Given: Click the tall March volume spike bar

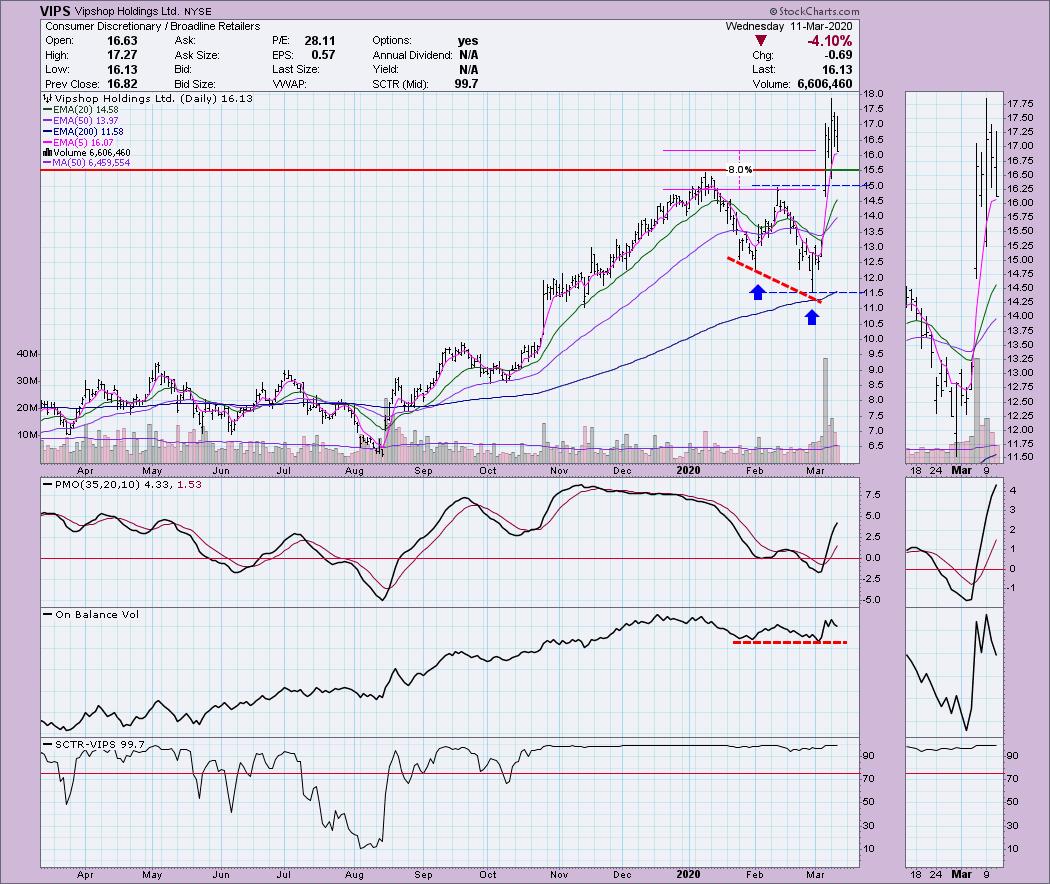Looking at the screenshot, I should [825, 410].
